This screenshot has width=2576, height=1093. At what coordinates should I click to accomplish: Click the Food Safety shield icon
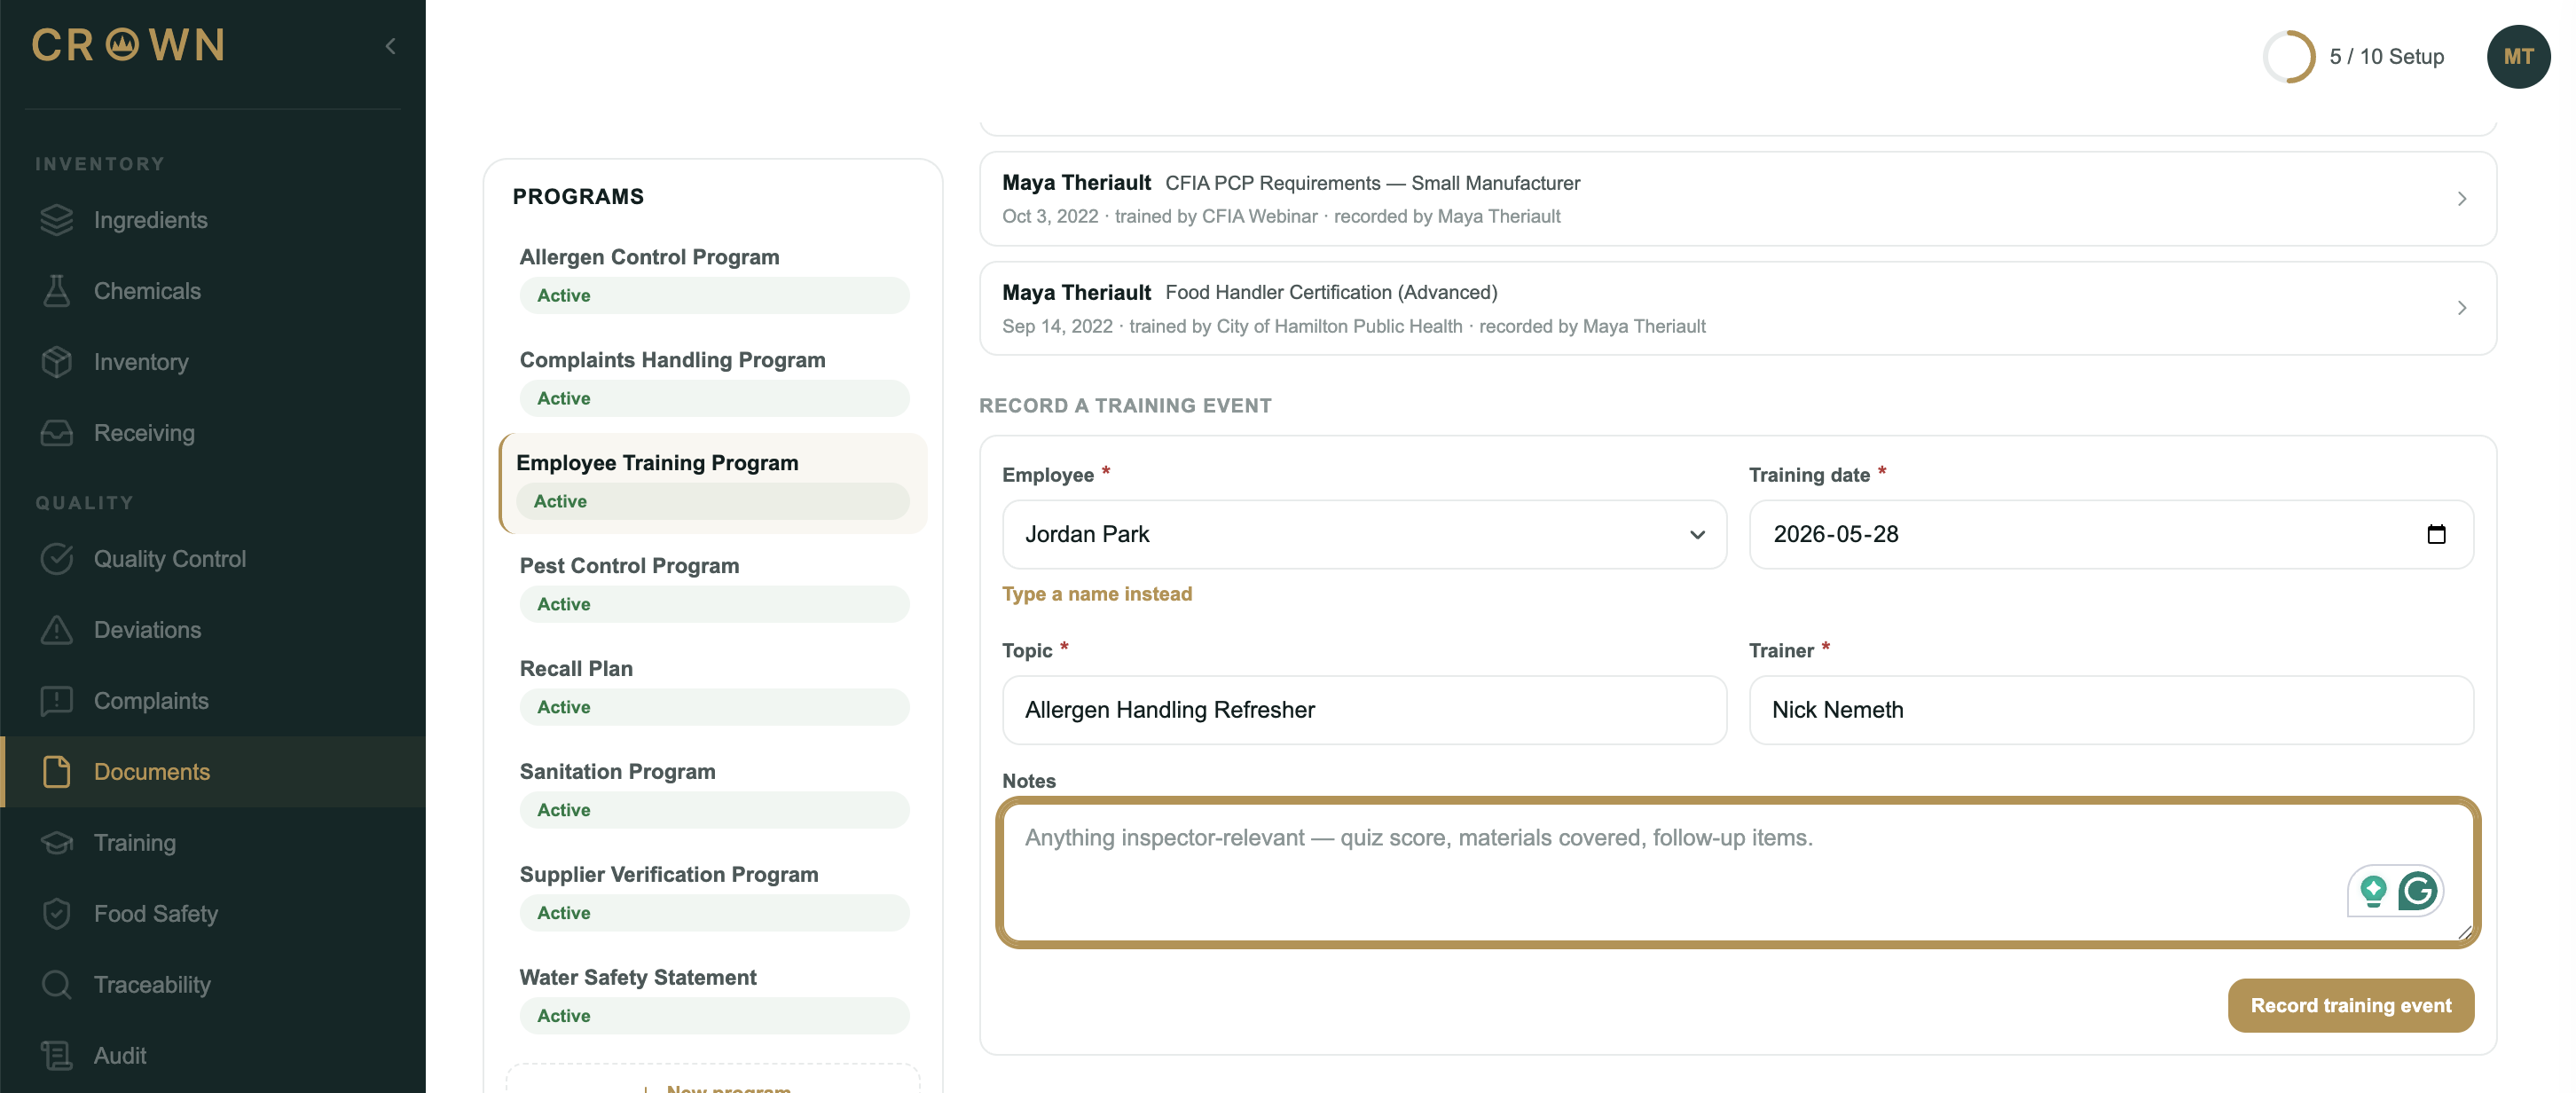point(57,914)
